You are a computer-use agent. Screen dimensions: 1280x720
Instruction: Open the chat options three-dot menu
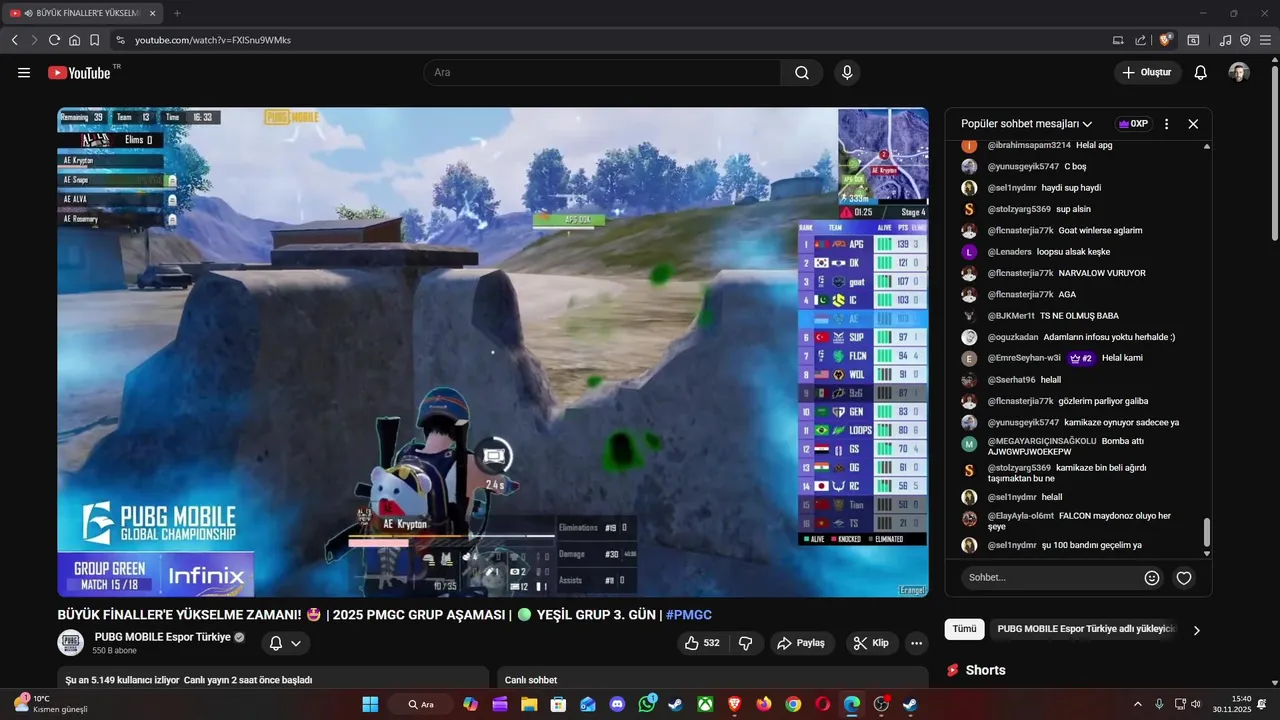tap(1166, 124)
